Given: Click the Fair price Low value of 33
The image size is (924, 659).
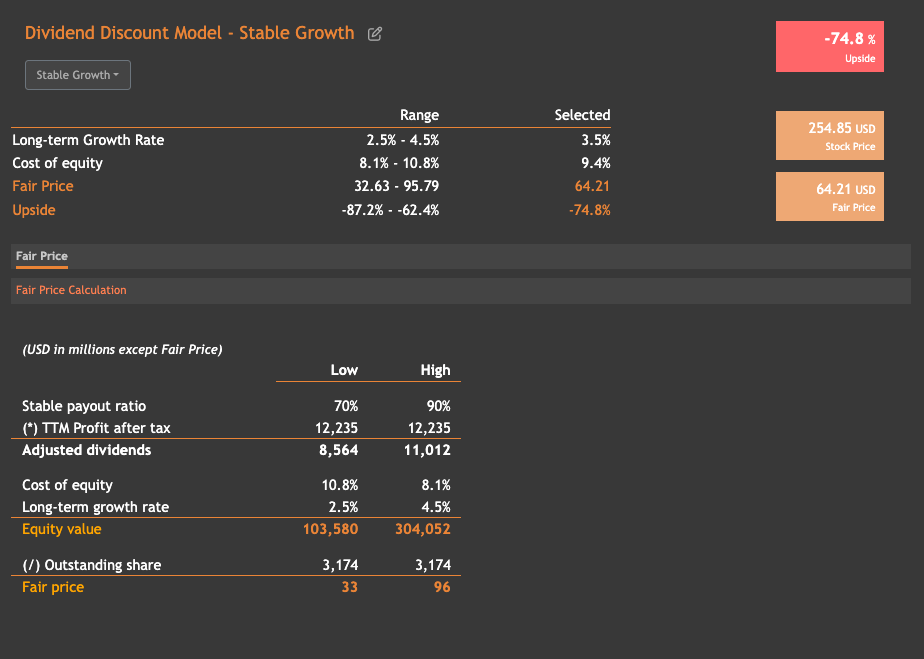Looking at the screenshot, I should pos(348,586).
